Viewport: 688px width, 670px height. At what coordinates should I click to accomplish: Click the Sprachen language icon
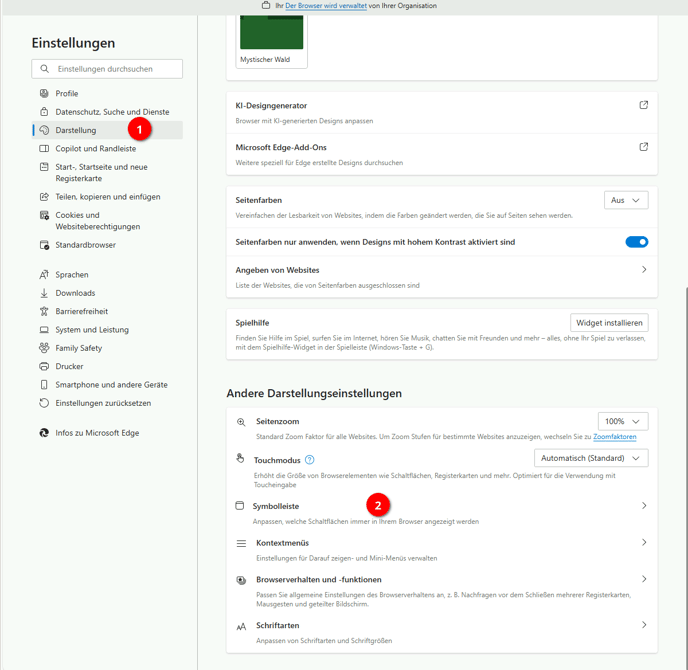click(x=44, y=275)
